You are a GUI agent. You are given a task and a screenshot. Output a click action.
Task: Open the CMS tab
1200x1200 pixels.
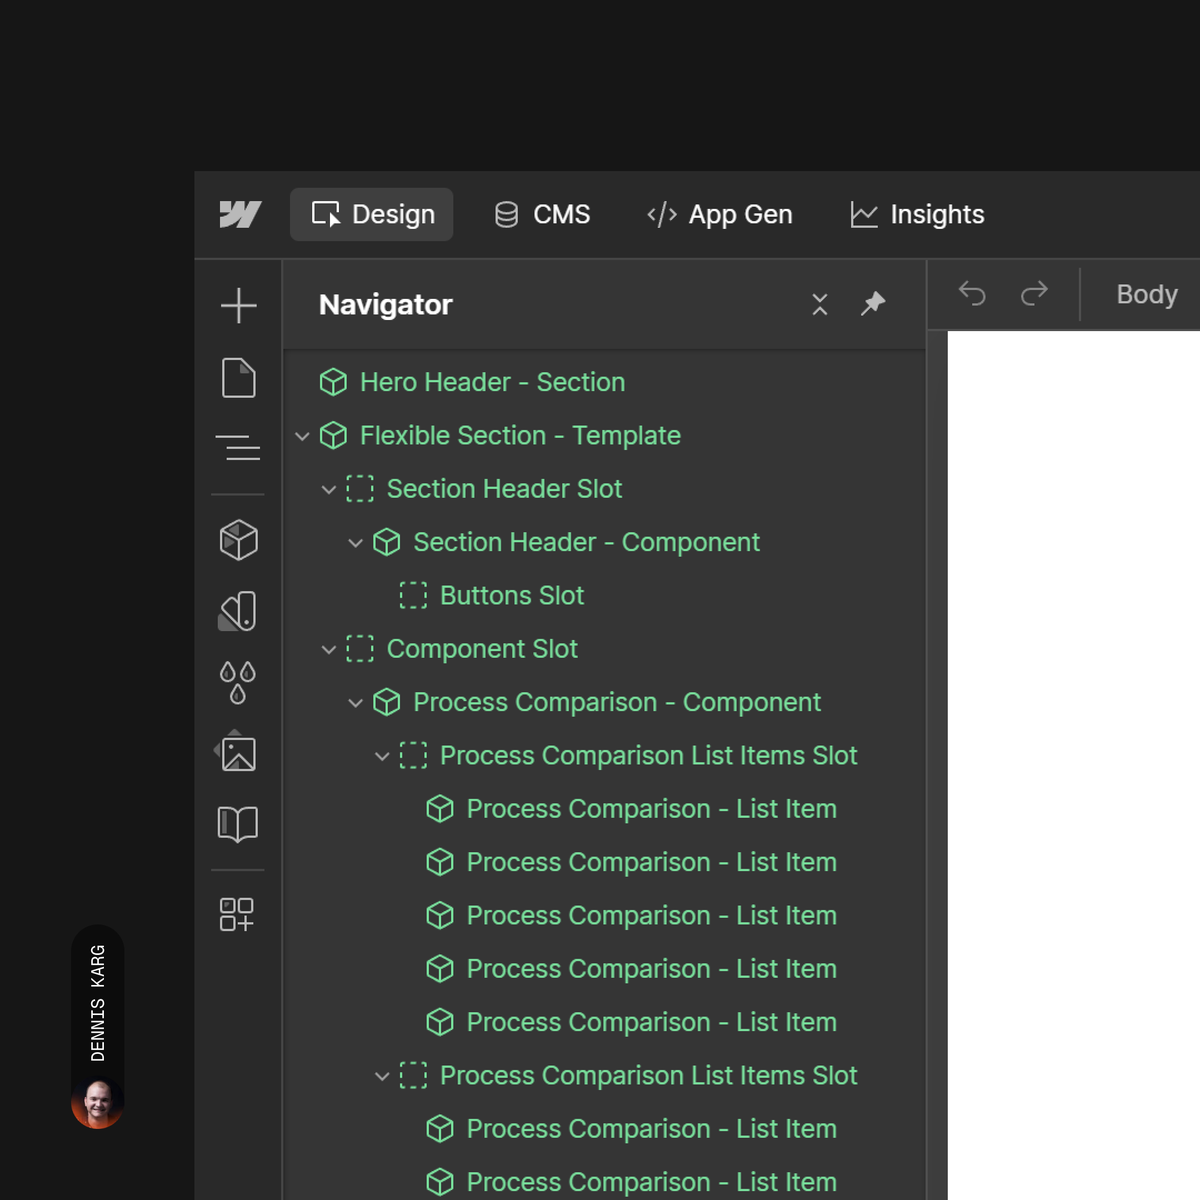pyautogui.click(x=542, y=214)
